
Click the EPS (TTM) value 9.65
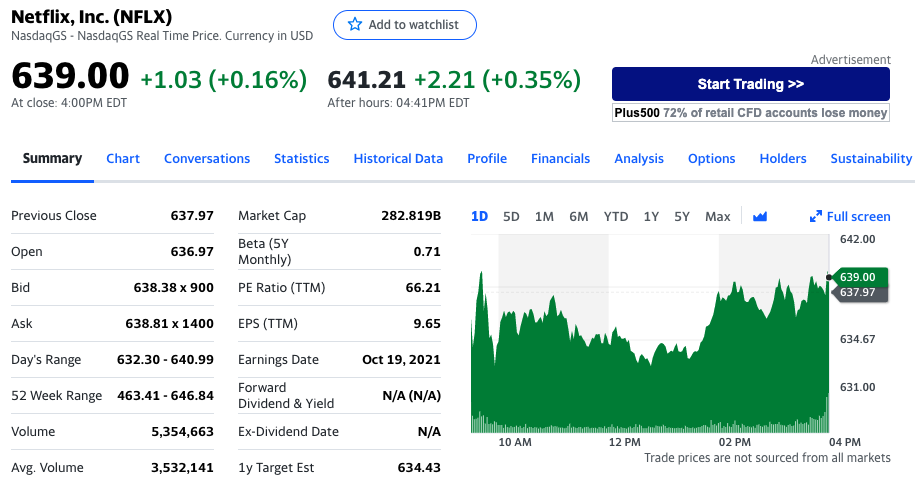pos(427,323)
